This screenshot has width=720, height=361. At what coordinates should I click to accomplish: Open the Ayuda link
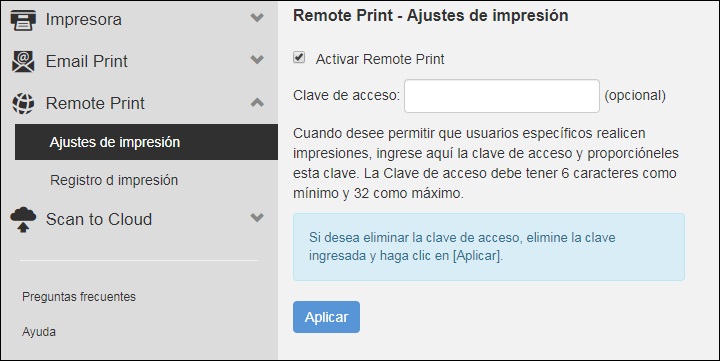[39, 332]
